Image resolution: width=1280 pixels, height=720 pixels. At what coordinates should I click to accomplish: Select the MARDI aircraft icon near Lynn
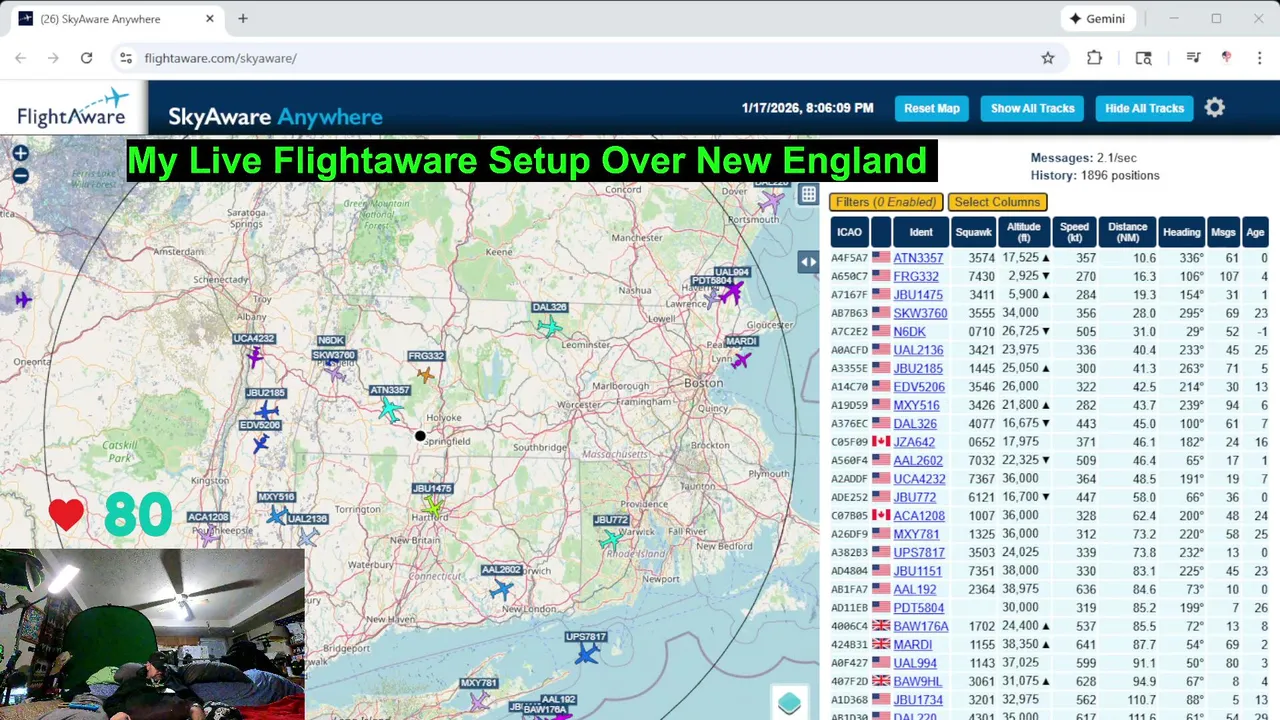741,360
